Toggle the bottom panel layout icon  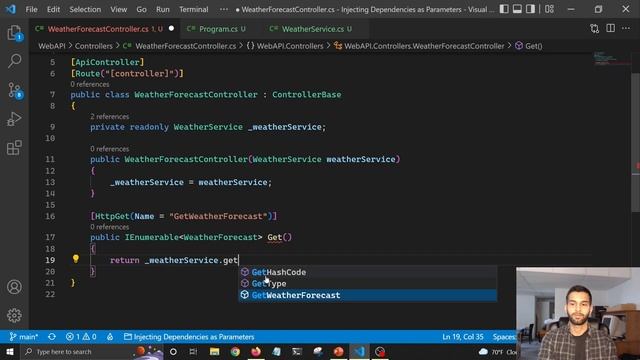[x=517, y=9]
